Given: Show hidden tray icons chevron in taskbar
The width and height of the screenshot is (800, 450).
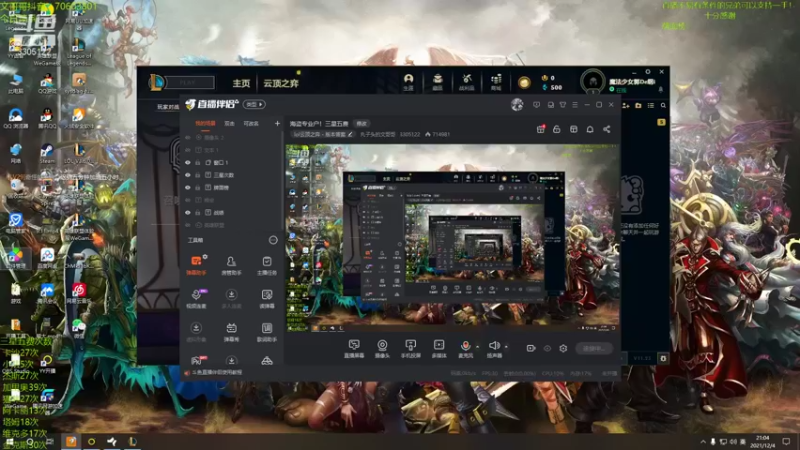Looking at the screenshot, I should tap(703, 441).
